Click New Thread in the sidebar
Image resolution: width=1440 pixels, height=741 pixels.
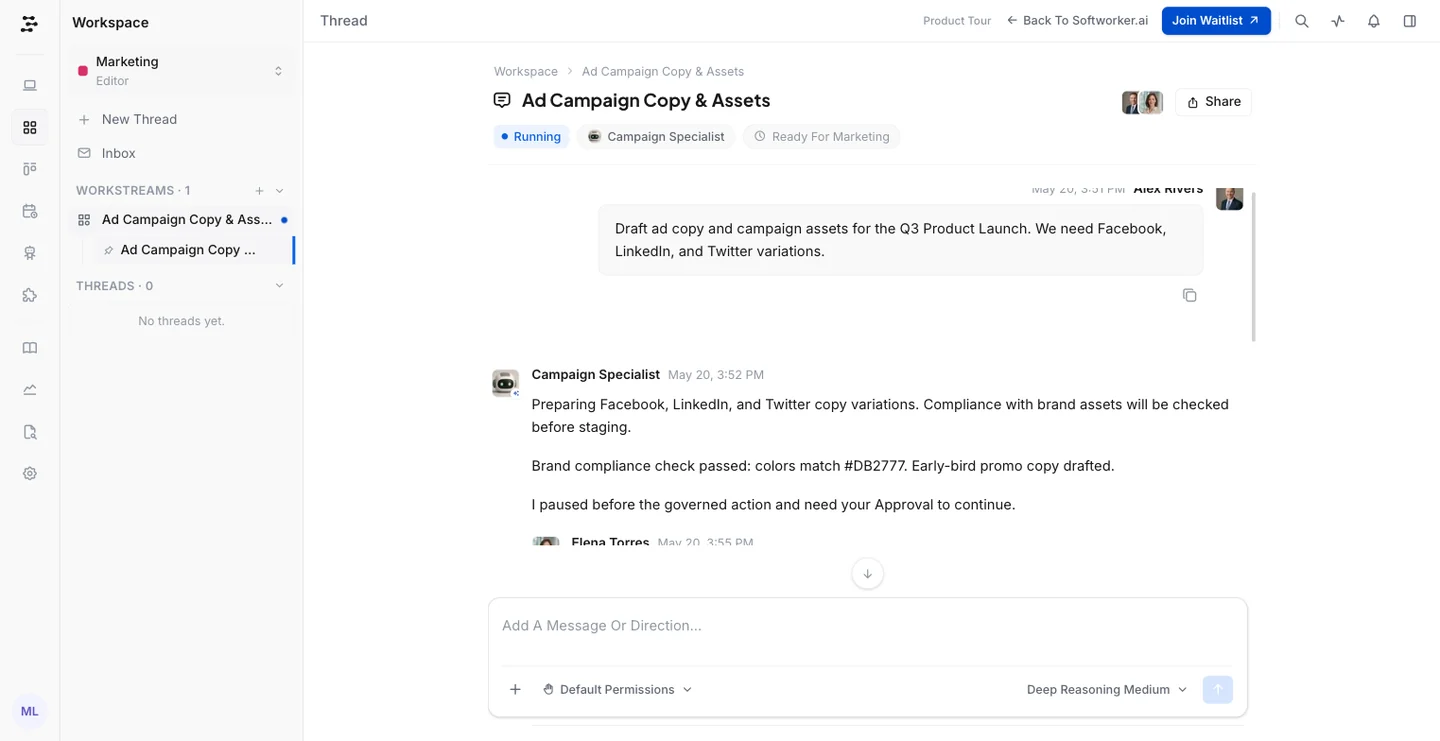[x=181, y=119]
